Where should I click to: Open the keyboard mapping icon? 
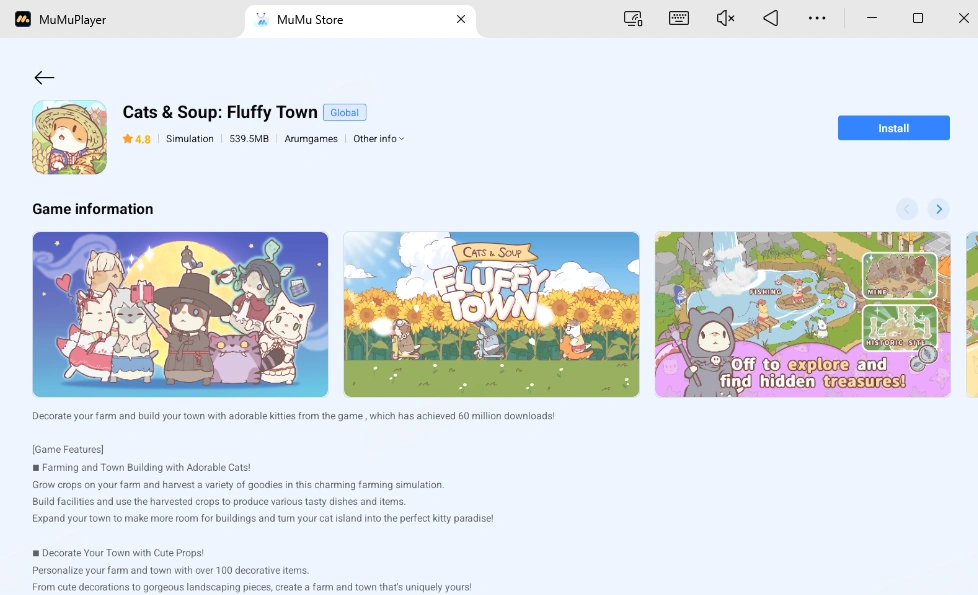pyautogui.click(x=679, y=18)
